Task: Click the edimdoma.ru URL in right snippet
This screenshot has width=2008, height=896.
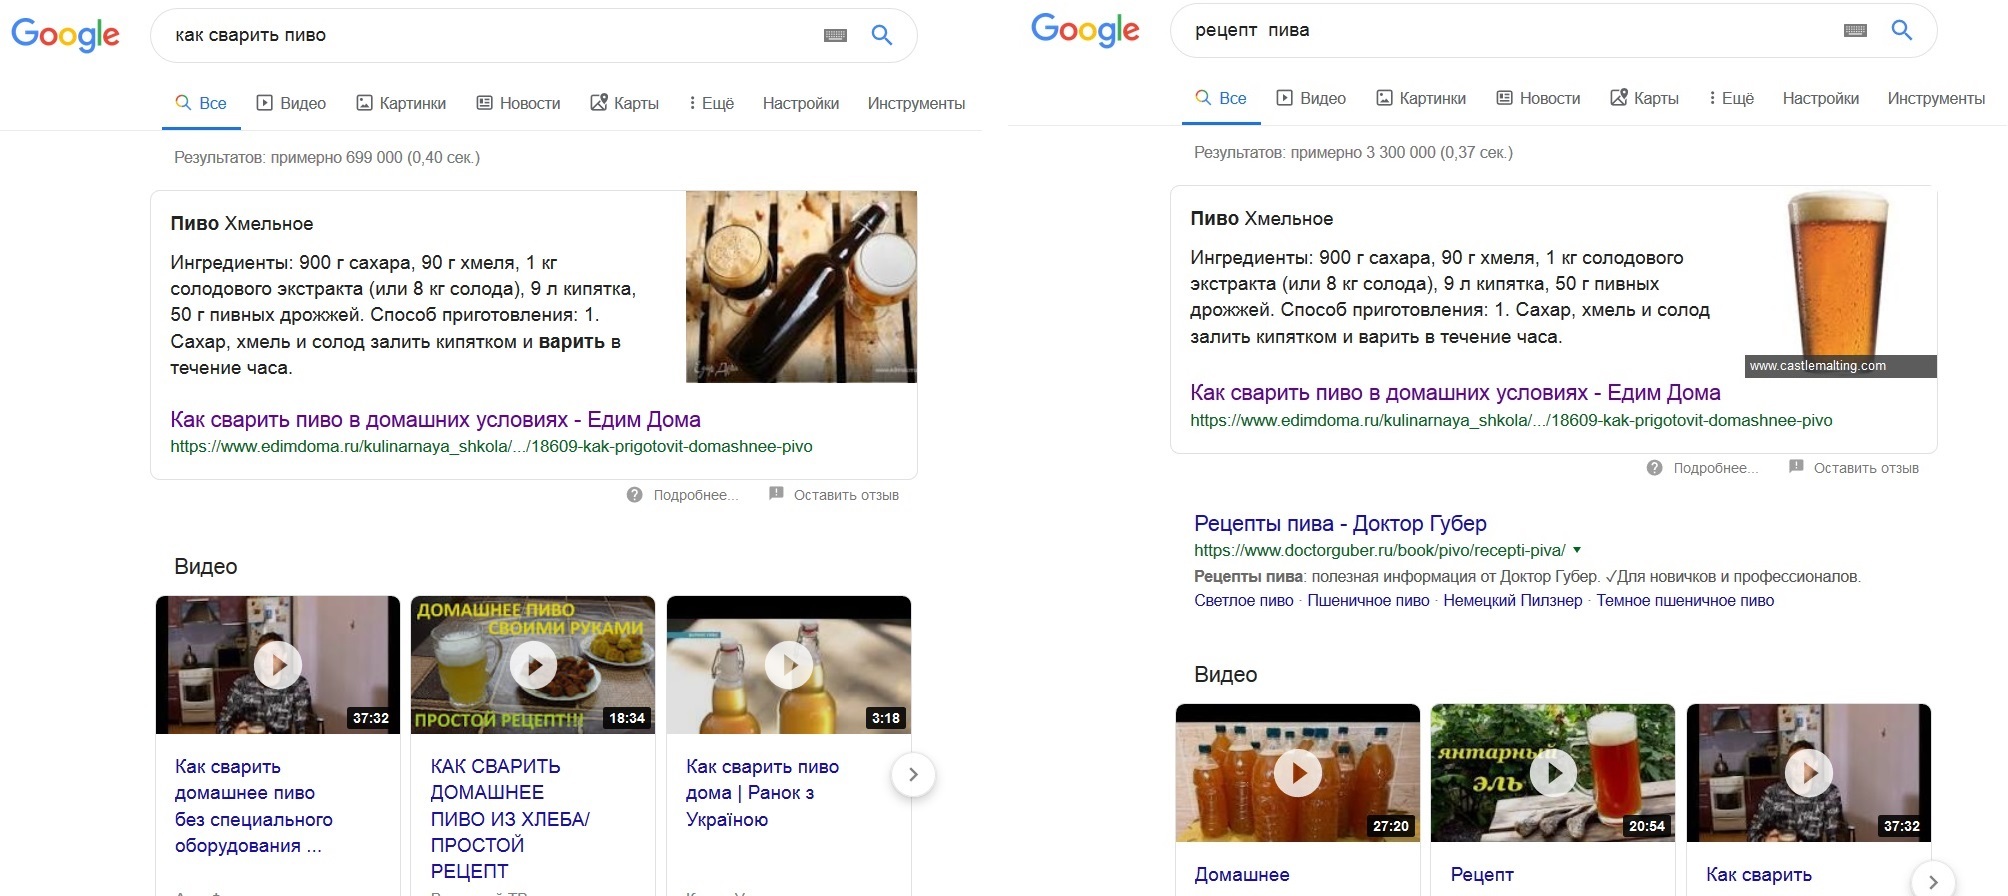Action: pos(1511,421)
